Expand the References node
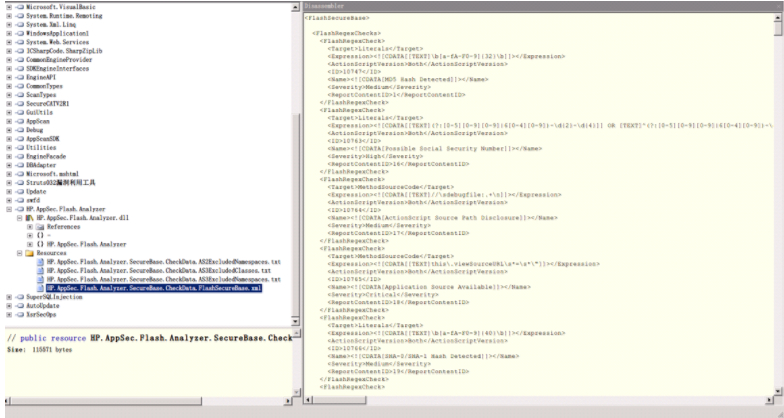This screenshot has width=784, height=418. tap(30, 226)
